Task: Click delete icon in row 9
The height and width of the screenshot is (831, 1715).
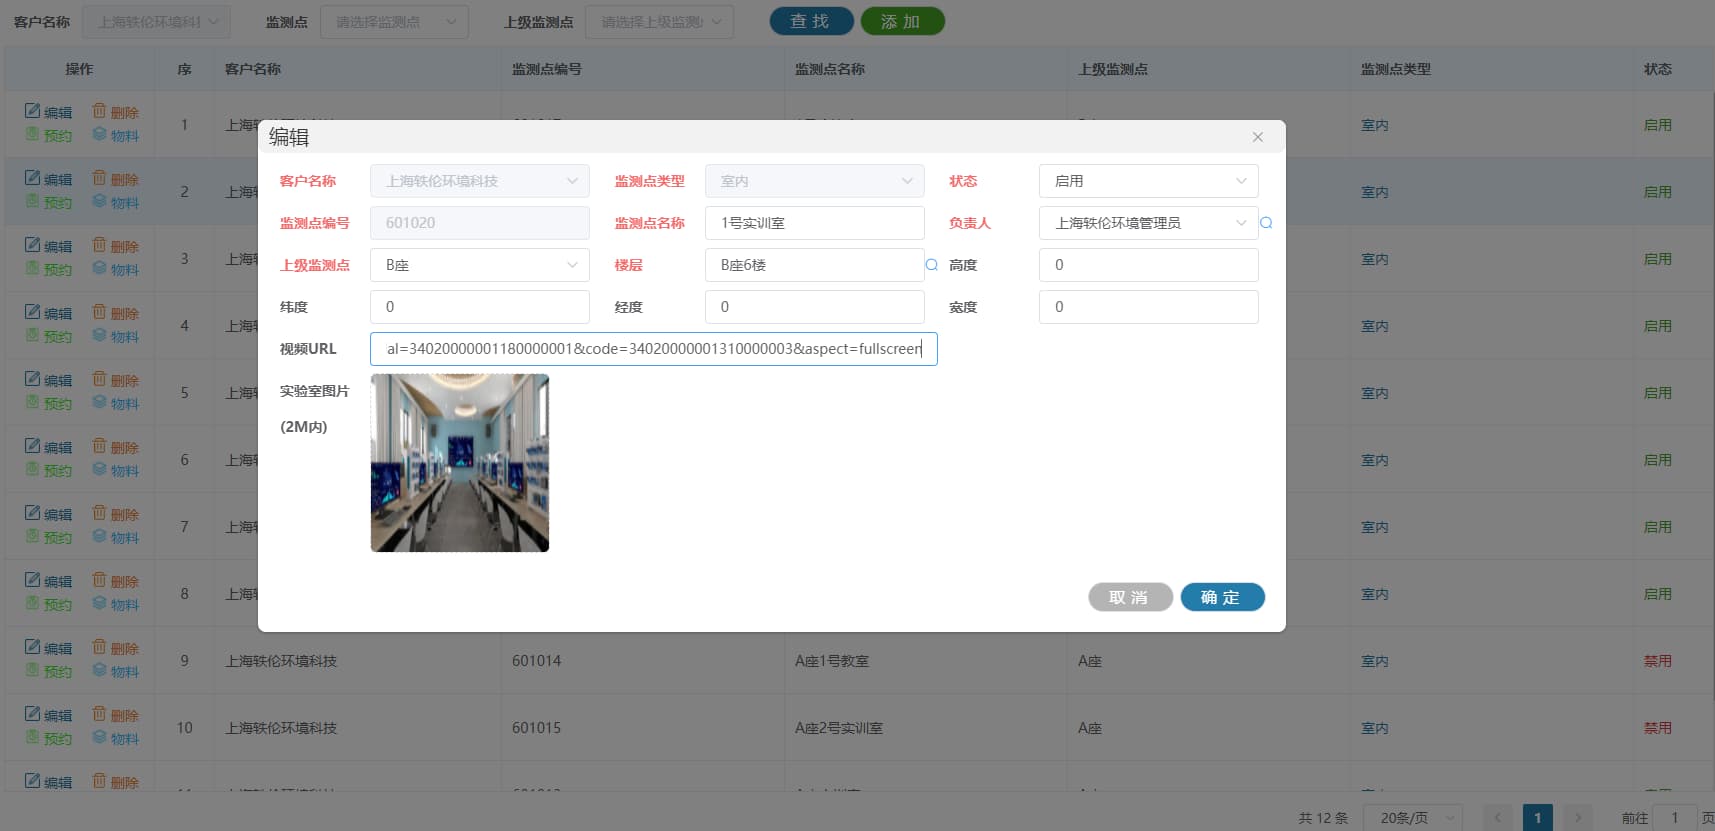Action: coord(99,647)
